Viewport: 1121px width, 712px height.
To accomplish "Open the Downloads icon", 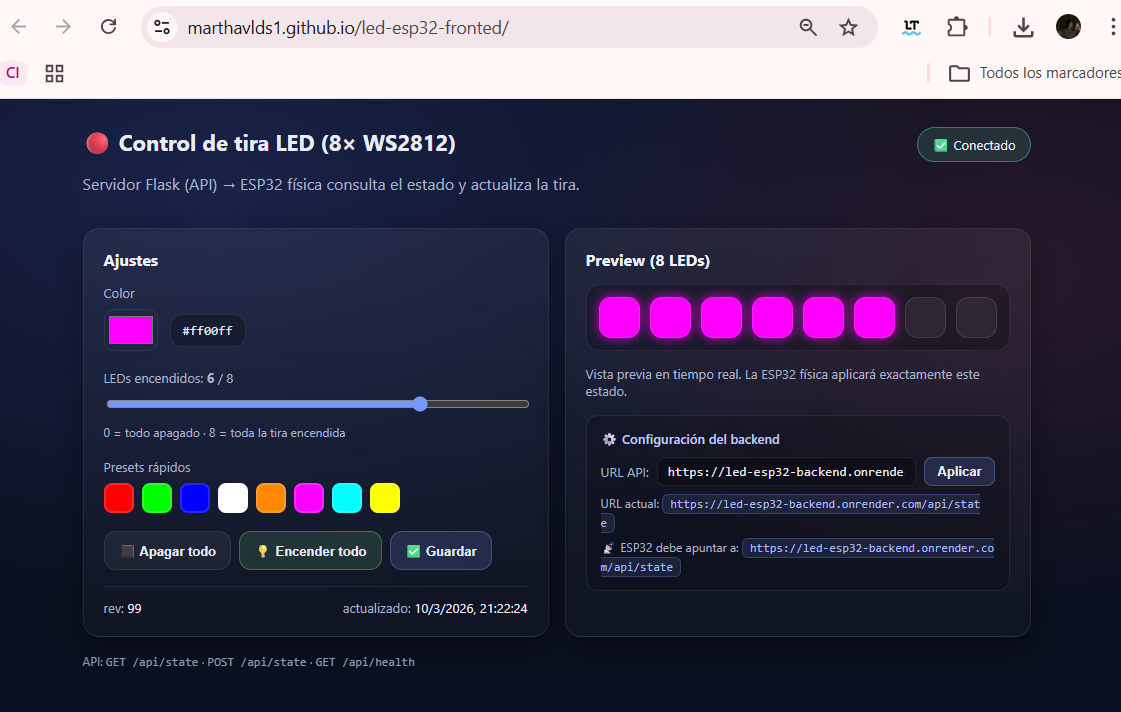I will (x=1023, y=28).
